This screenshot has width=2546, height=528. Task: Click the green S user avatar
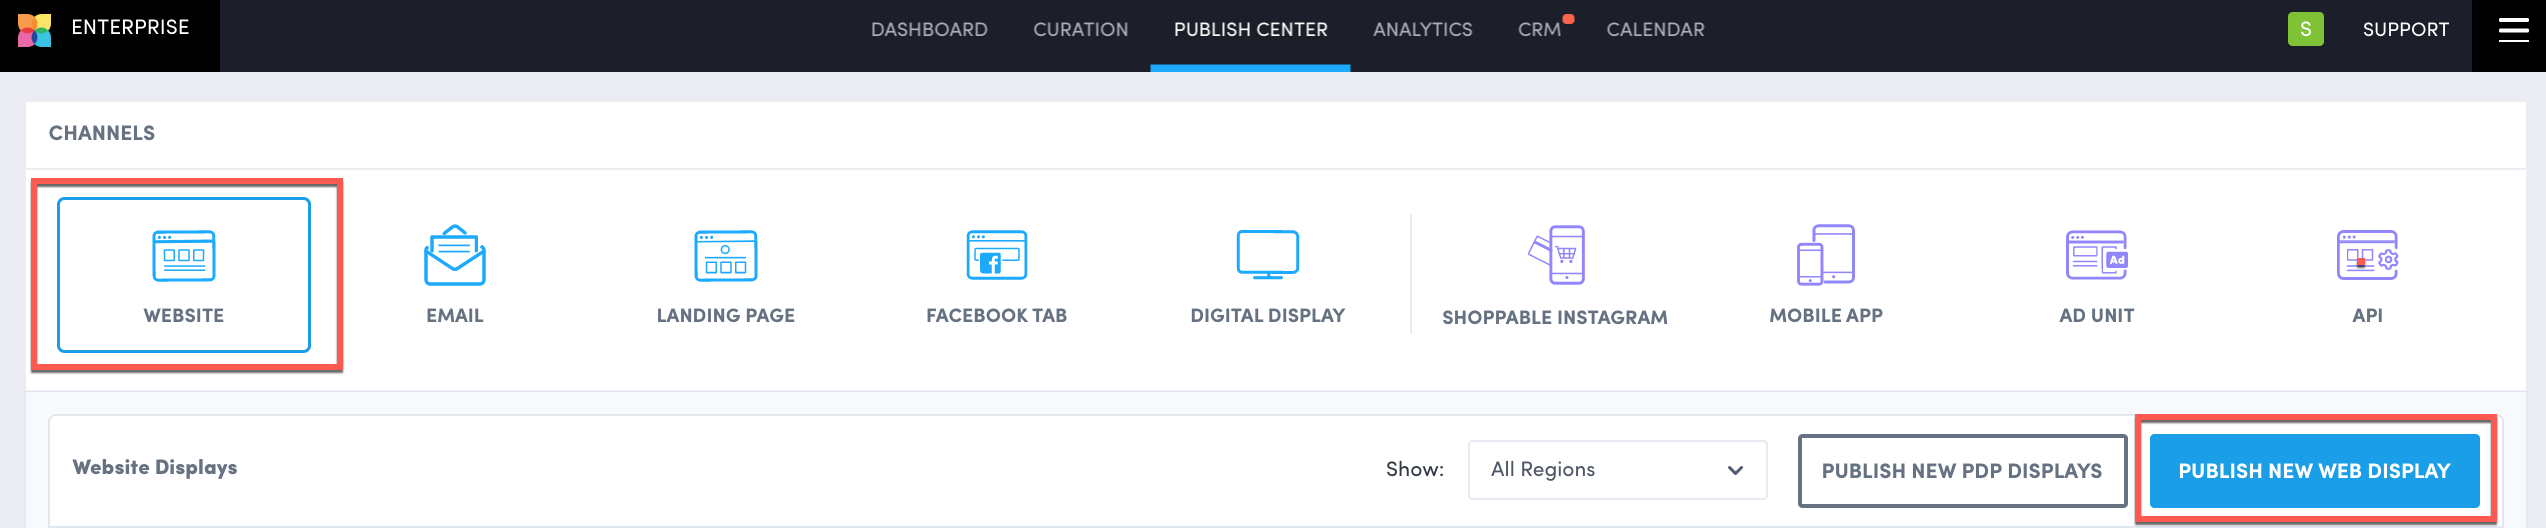2305,29
